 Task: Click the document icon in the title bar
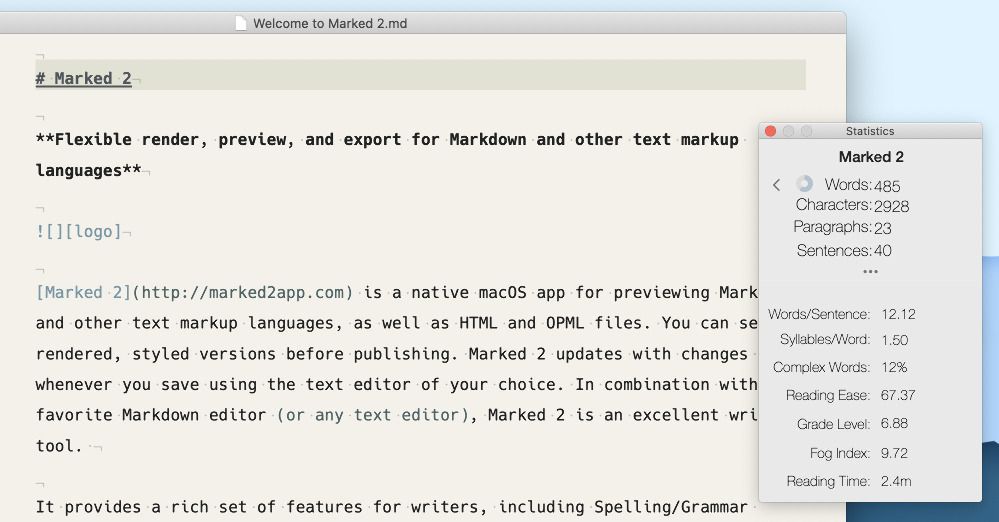[241, 24]
